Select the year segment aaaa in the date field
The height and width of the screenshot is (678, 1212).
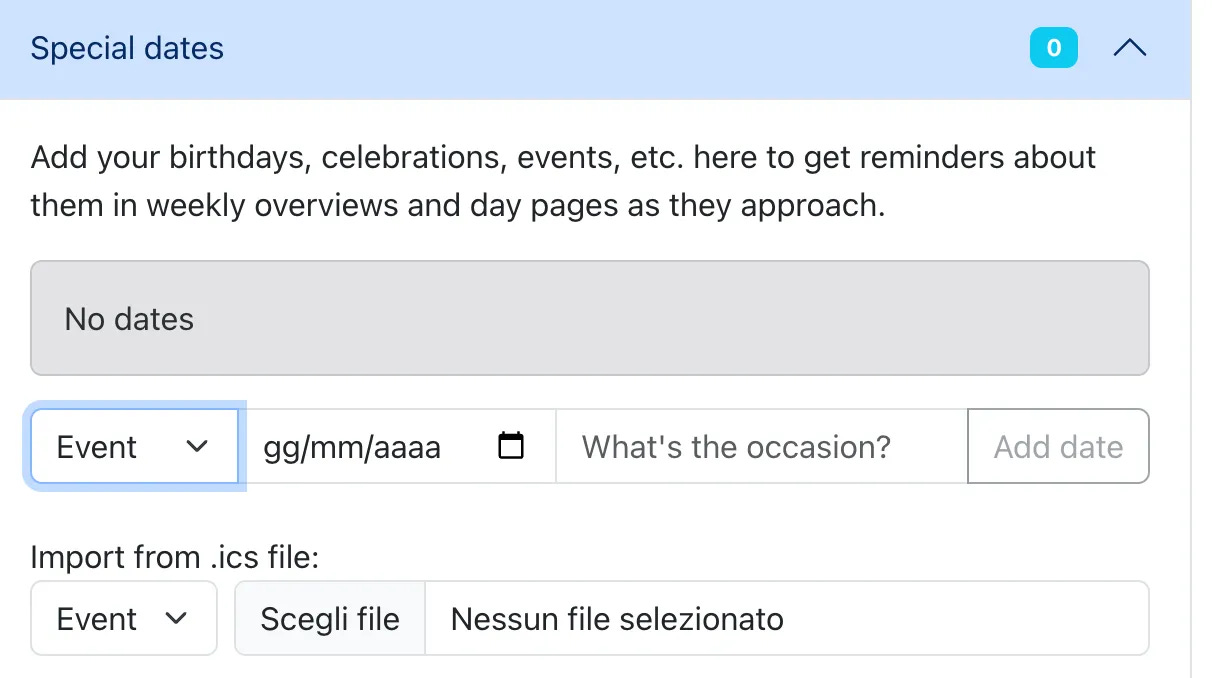[x=407, y=448]
